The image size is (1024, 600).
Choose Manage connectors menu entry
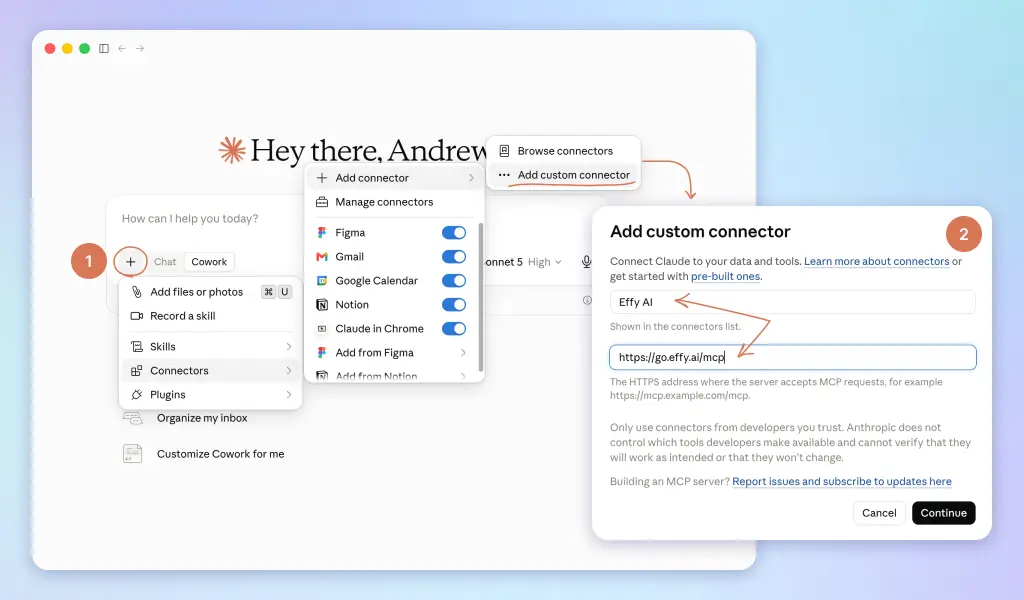click(394, 202)
